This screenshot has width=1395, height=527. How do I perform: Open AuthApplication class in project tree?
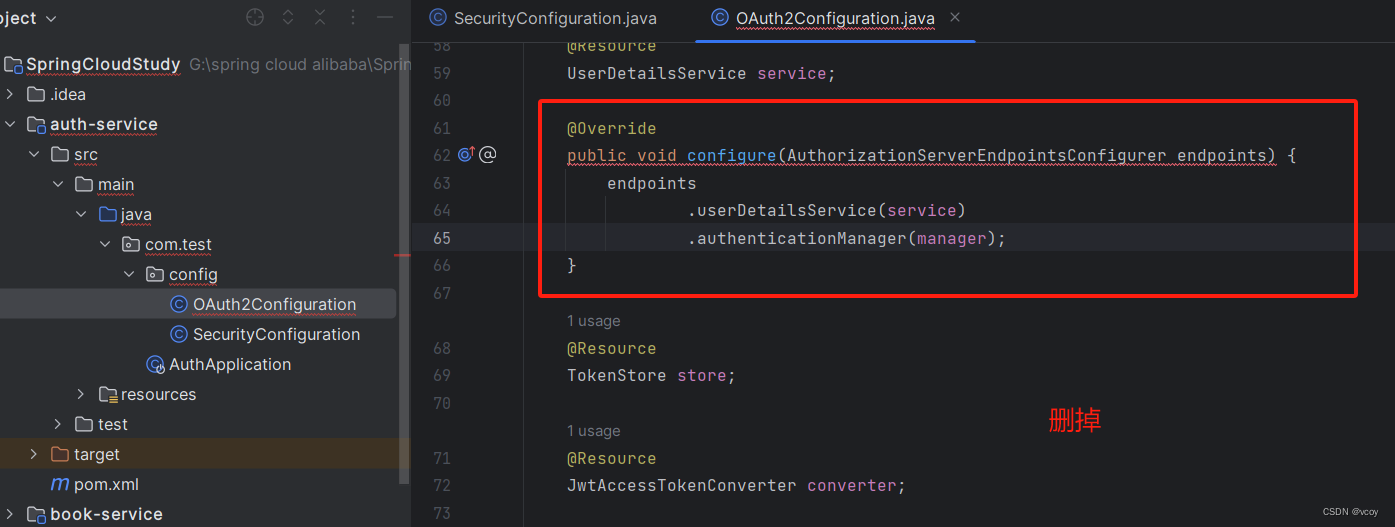pos(229,364)
